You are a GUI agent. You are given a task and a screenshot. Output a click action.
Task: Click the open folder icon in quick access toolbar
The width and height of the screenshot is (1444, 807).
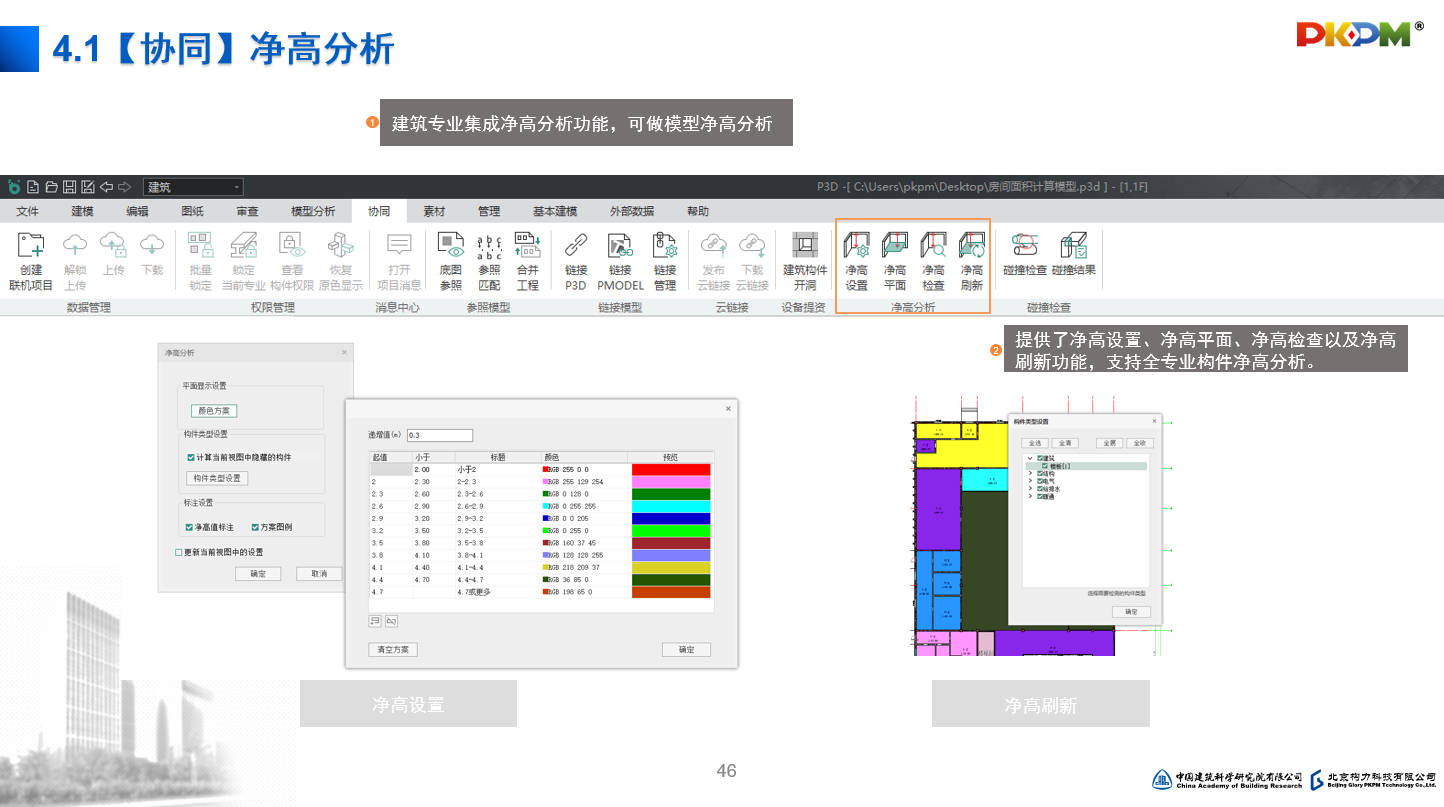coord(51,187)
